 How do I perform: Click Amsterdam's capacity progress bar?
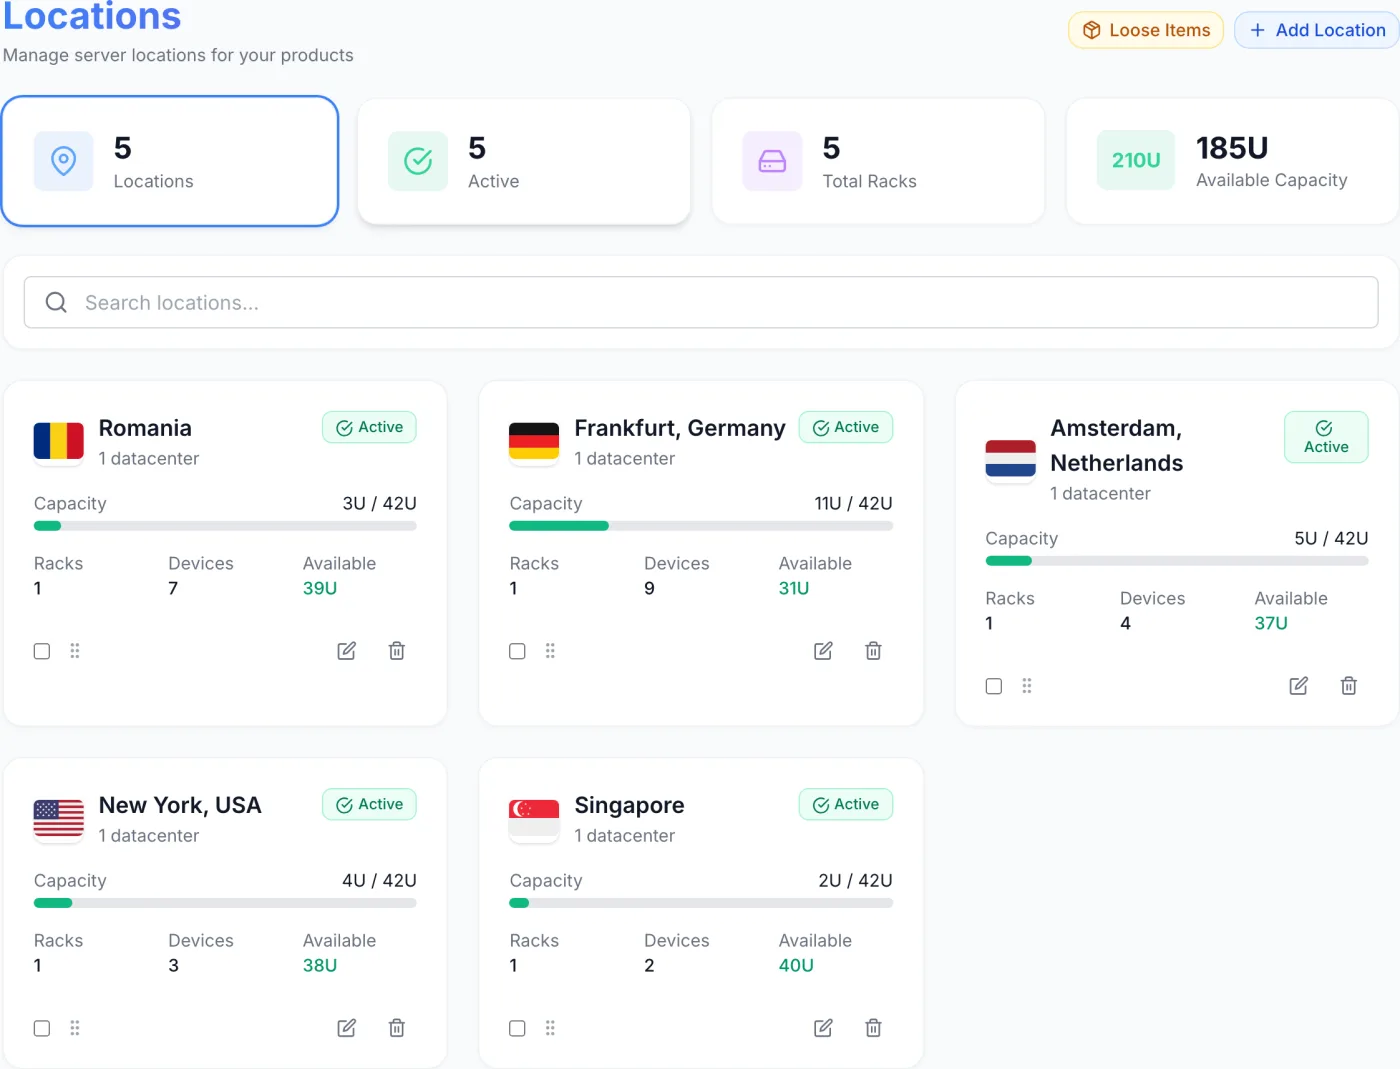click(1177, 561)
